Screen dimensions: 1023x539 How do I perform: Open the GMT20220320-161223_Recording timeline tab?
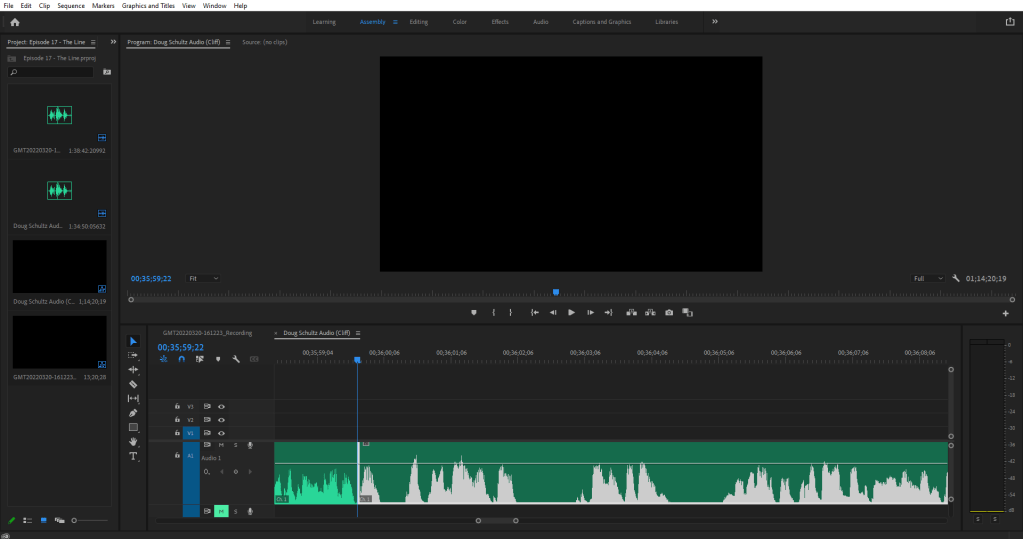coord(207,333)
